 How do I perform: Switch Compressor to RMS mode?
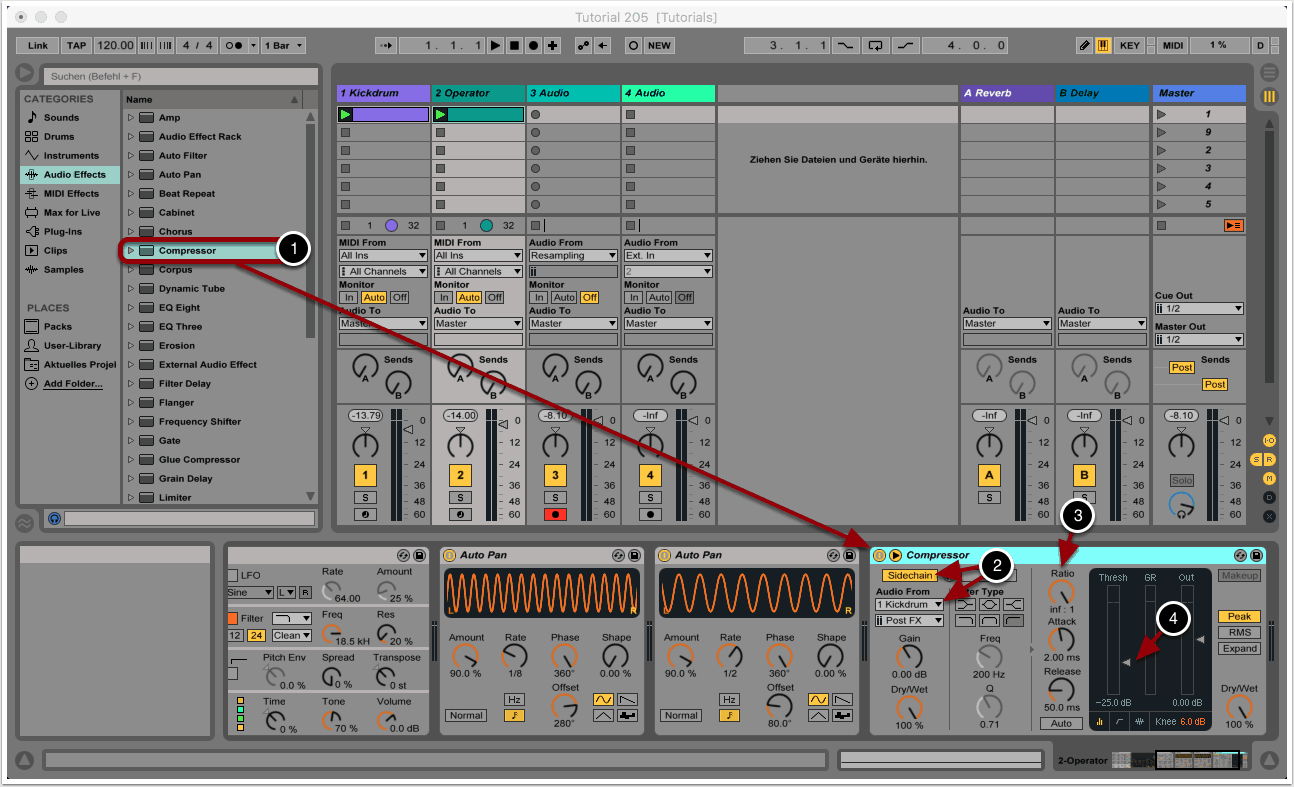[x=1239, y=633]
